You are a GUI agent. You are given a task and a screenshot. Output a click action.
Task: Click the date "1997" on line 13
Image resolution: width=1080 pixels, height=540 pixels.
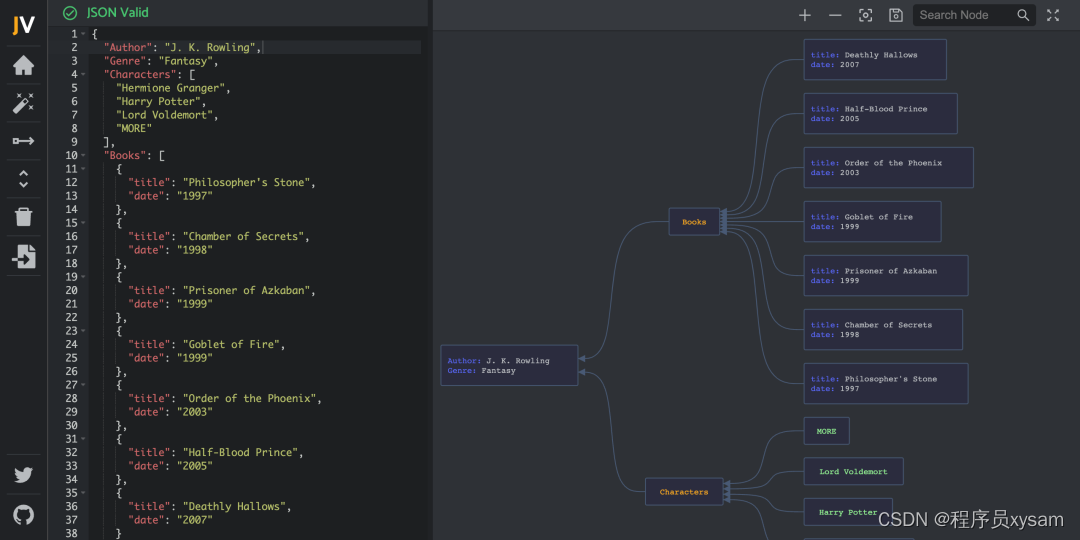point(195,196)
